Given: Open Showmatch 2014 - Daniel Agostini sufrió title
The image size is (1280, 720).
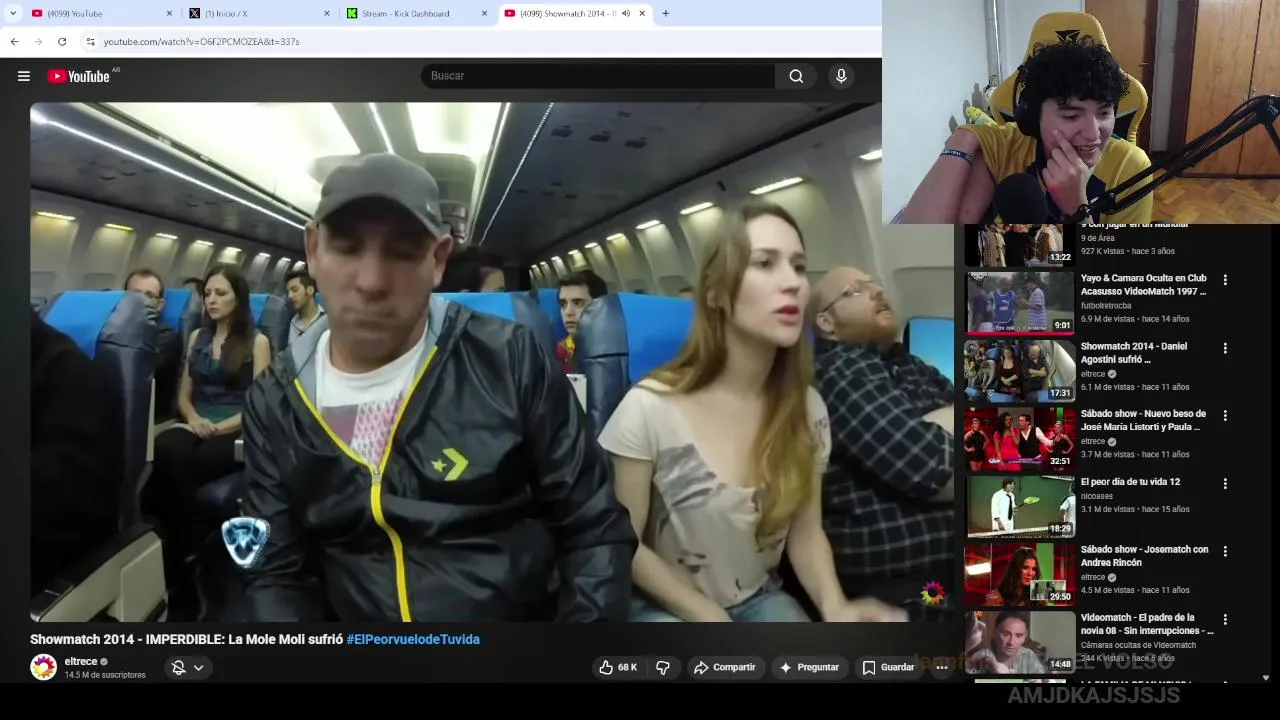Looking at the screenshot, I should click(1134, 353).
